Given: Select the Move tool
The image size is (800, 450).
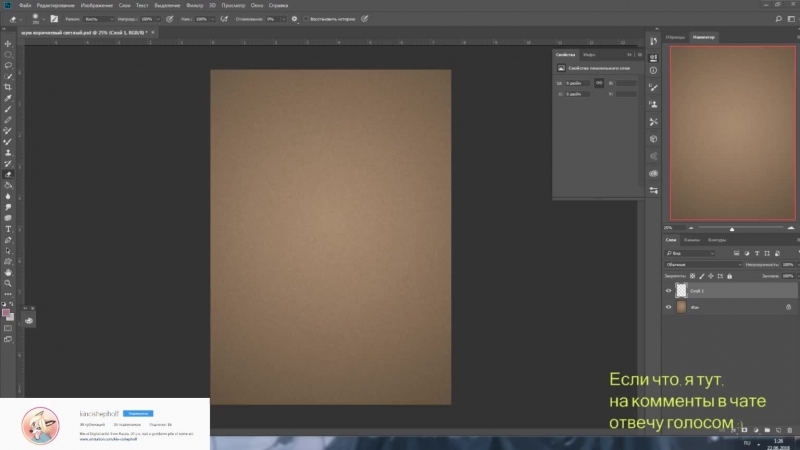Looking at the screenshot, I should pos(8,44).
